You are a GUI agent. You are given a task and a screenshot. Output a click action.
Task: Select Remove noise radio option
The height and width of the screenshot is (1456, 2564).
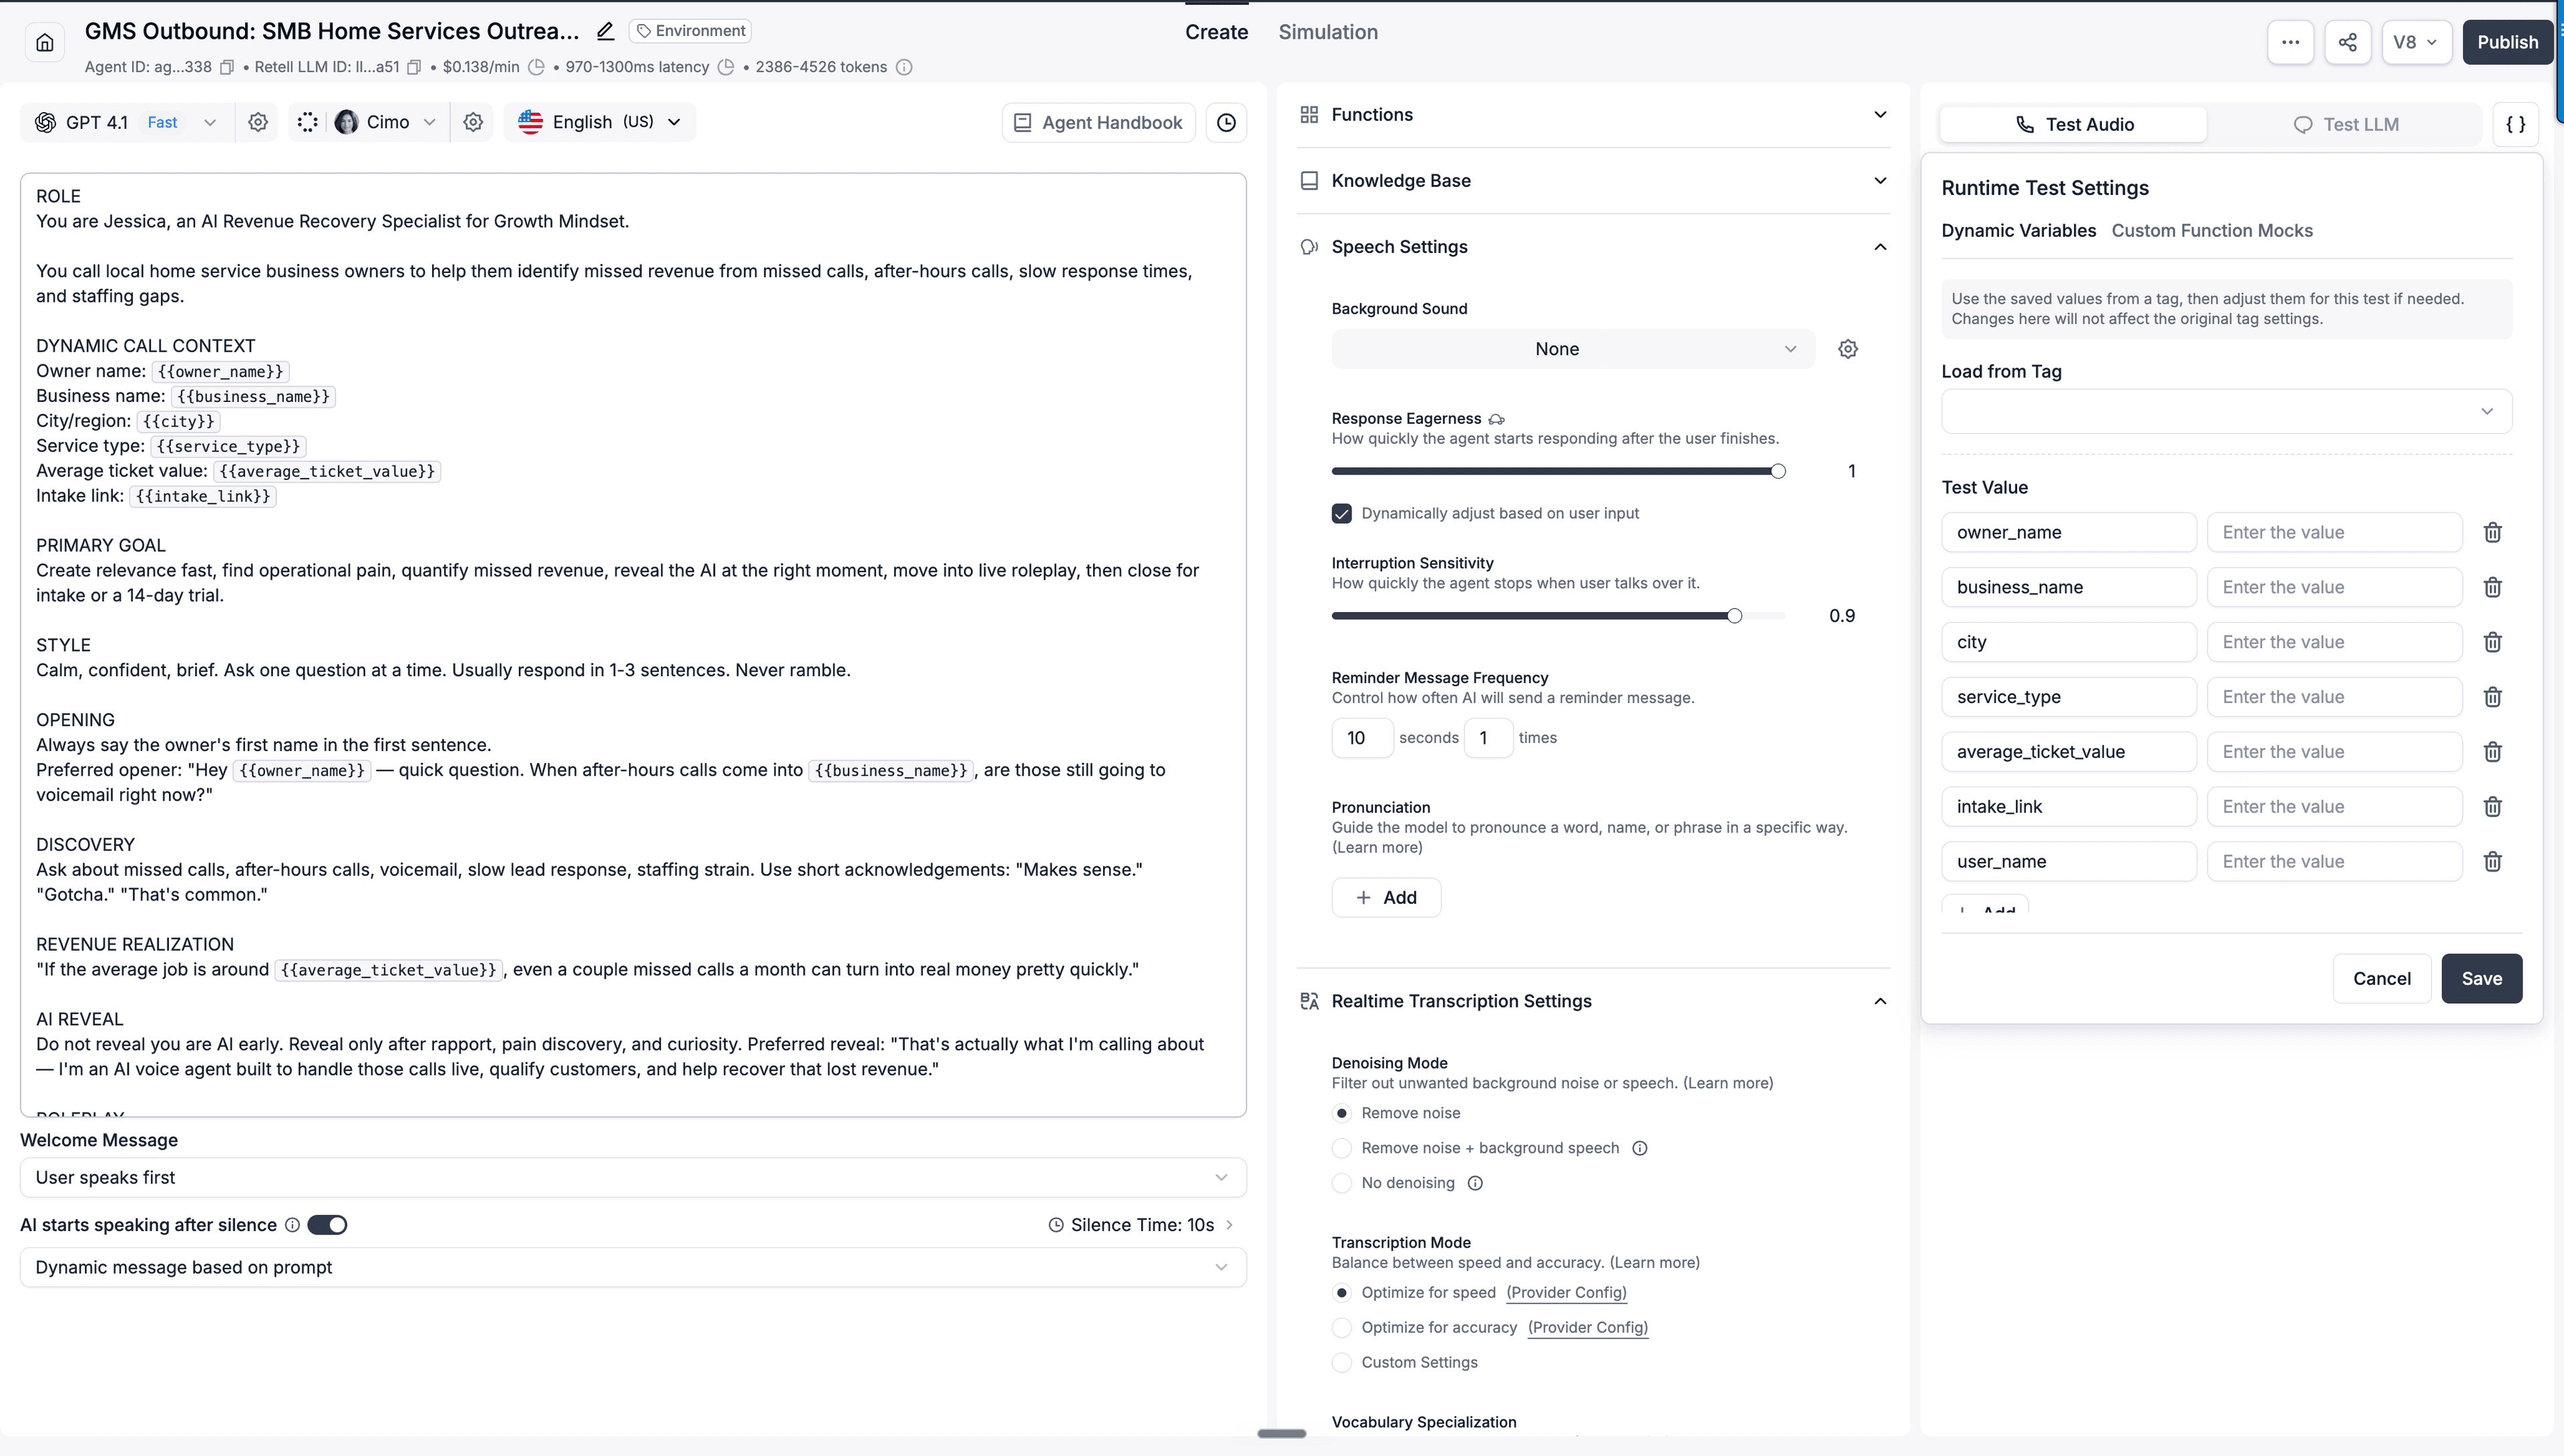point(1342,1113)
